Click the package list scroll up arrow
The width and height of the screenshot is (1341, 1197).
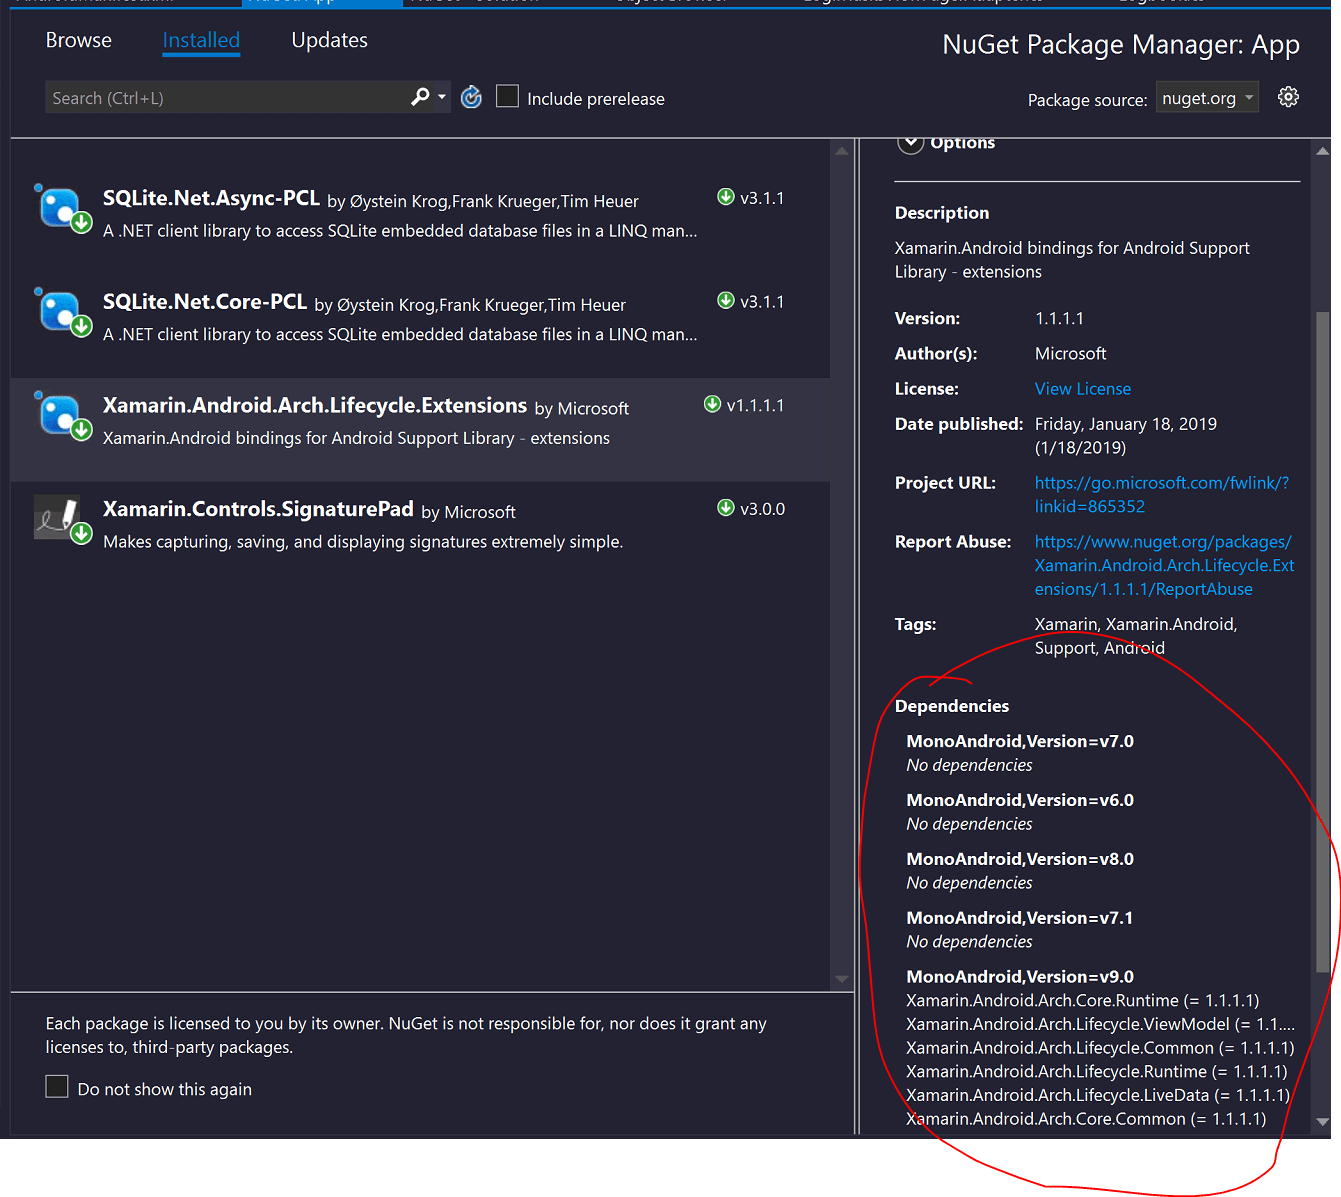click(x=842, y=151)
